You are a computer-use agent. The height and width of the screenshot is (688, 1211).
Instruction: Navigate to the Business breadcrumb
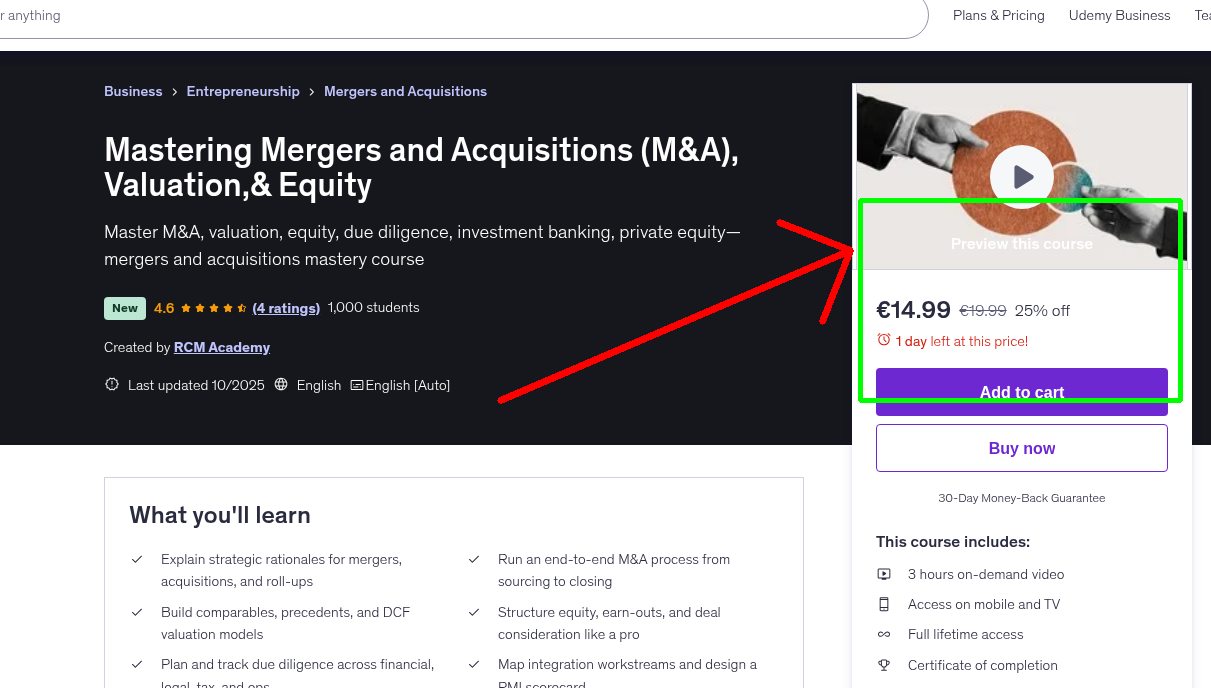pyautogui.click(x=133, y=91)
